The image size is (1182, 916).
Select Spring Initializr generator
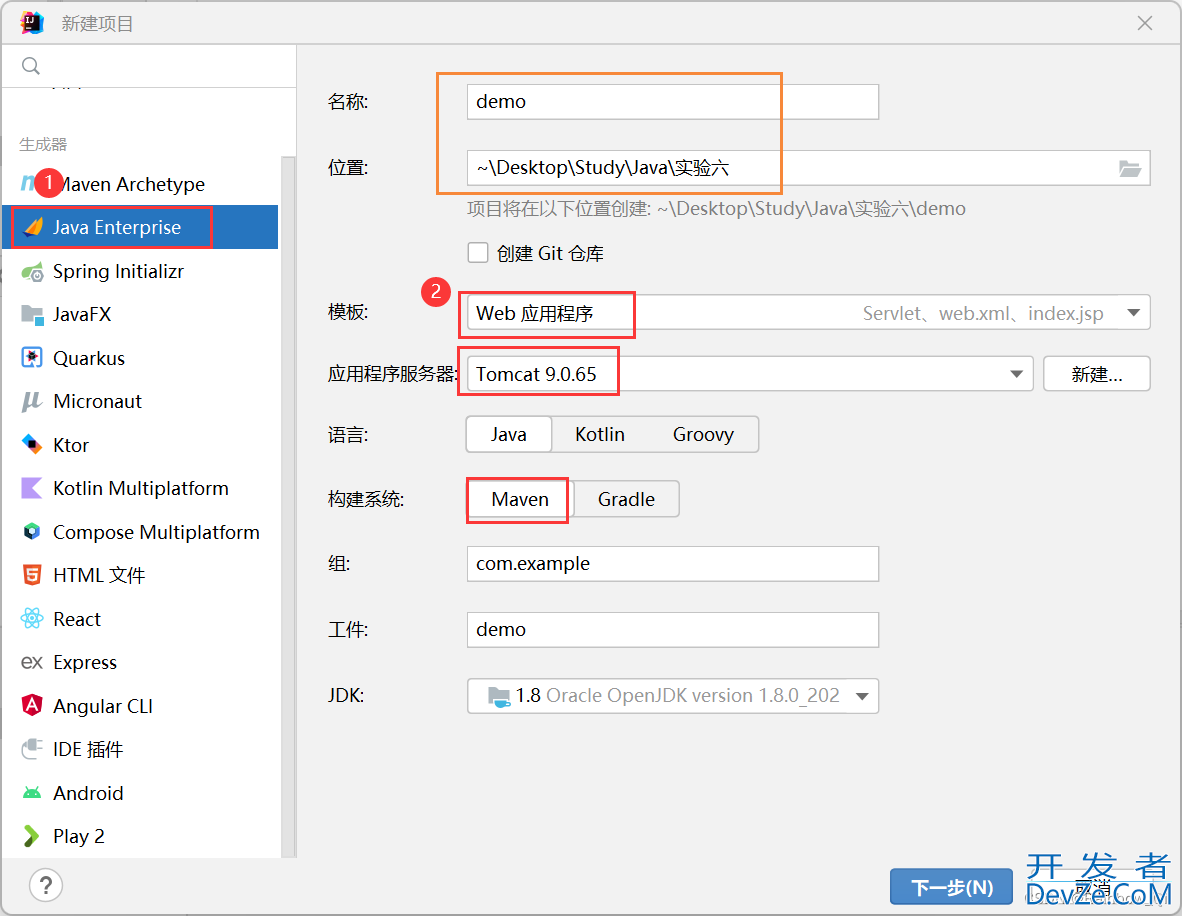[x=140, y=271]
